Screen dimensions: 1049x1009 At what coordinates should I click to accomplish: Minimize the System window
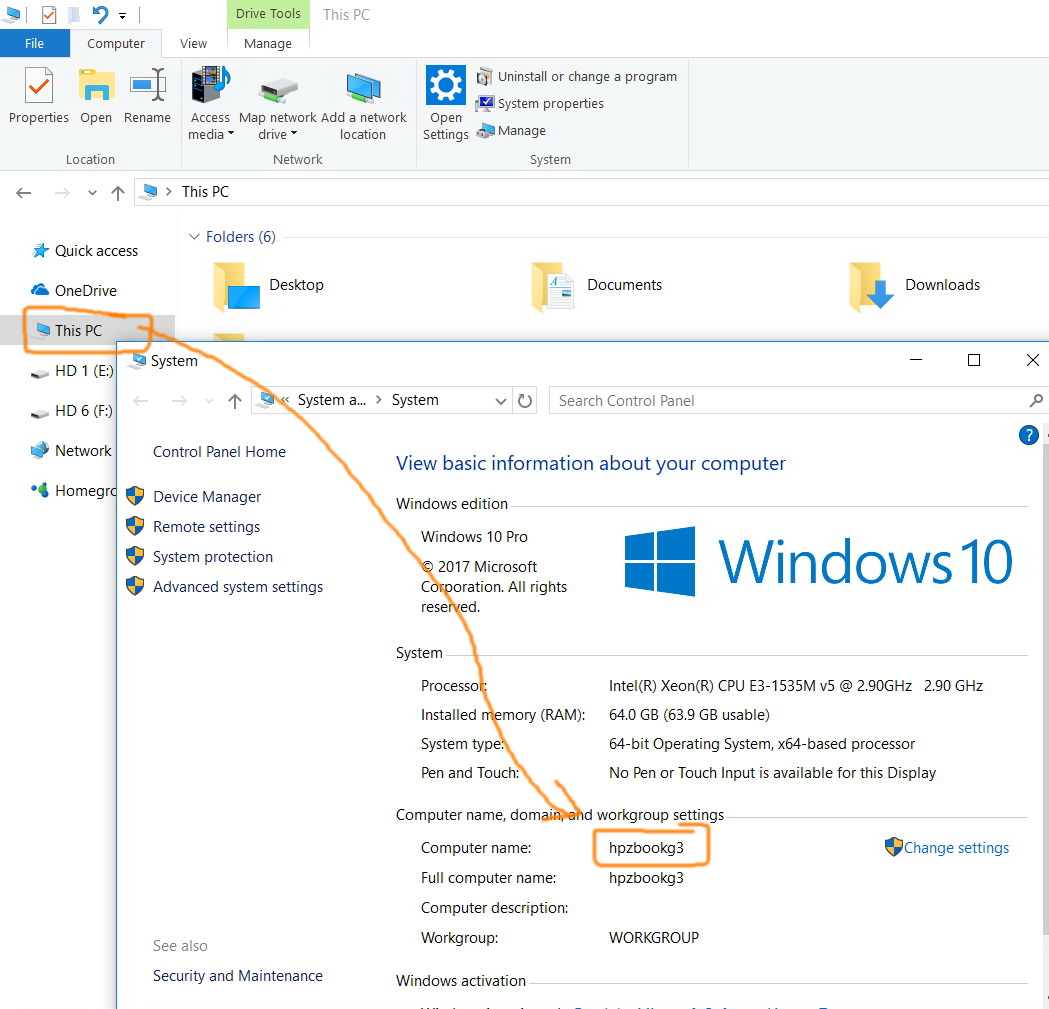tap(916, 360)
